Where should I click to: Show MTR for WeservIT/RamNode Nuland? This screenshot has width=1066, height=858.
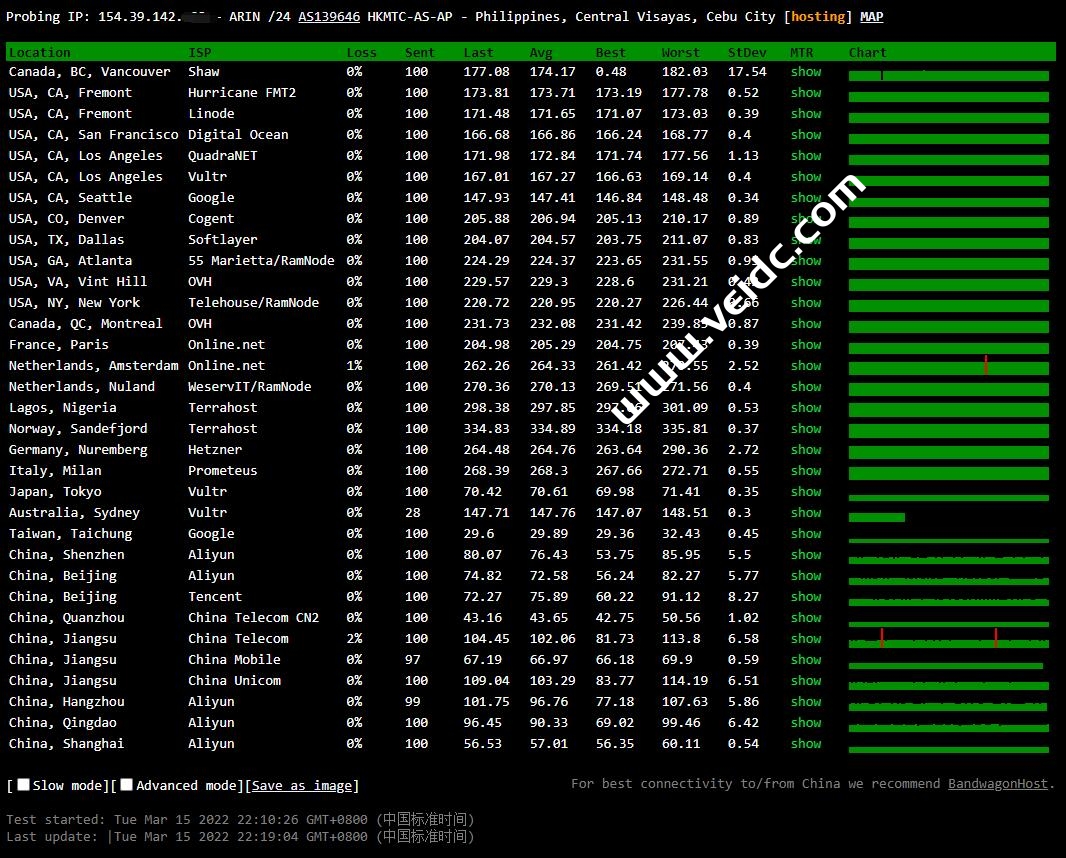pyautogui.click(x=806, y=386)
